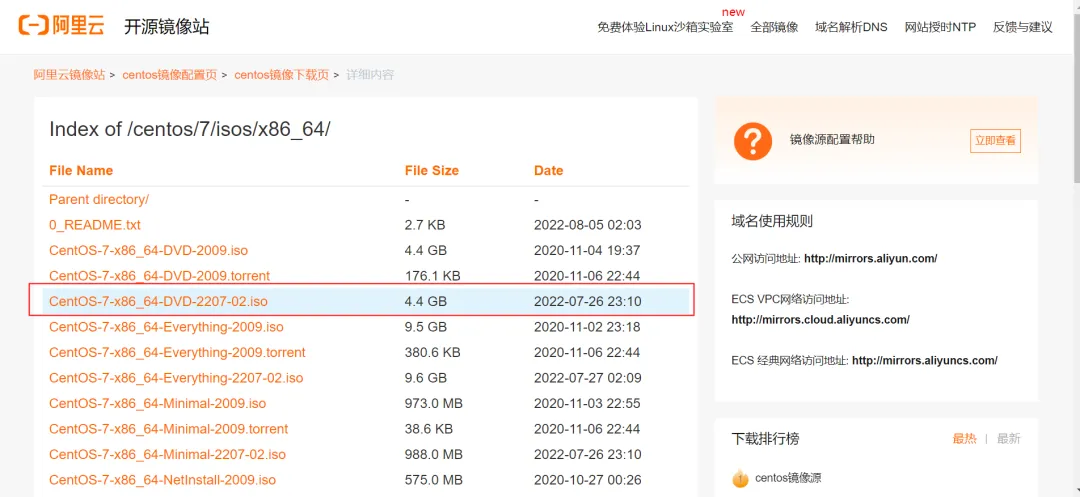Click the Aliyun logo icon
This screenshot has width=1080, height=497.
coord(61,25)
